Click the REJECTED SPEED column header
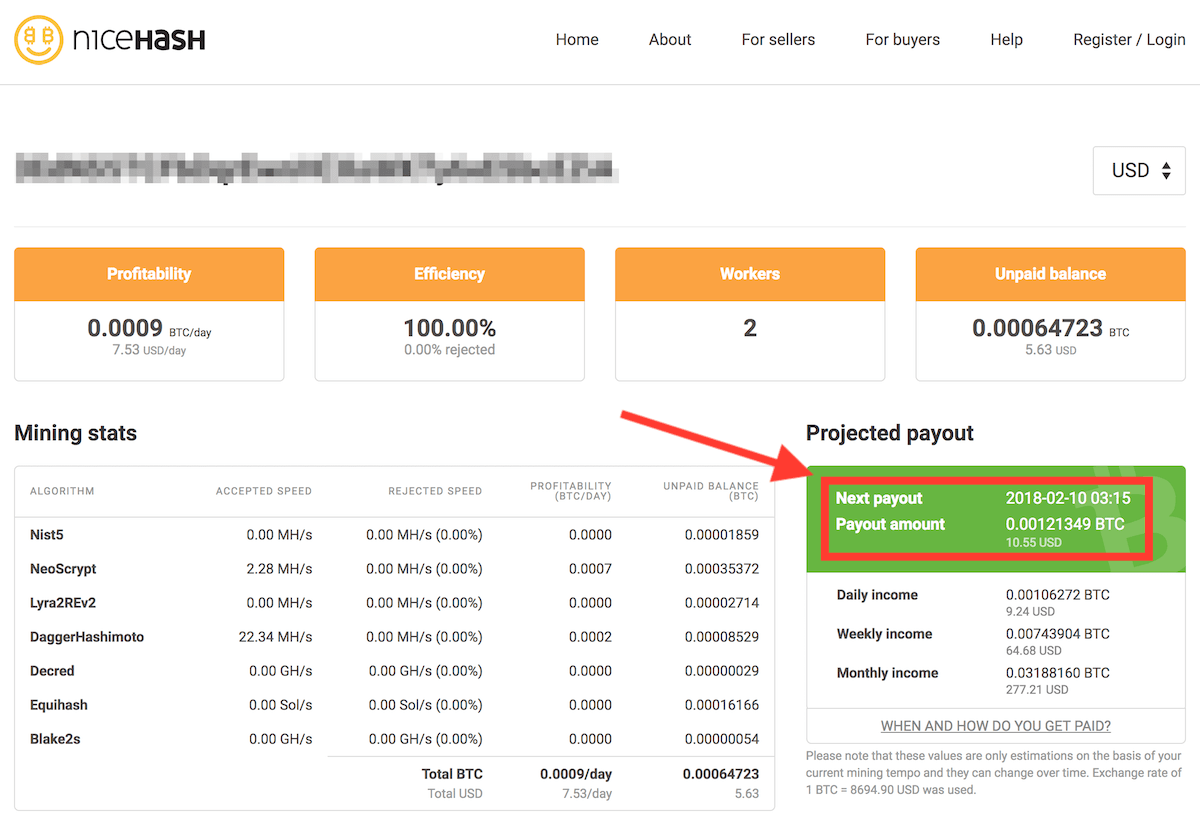 (x=435, y=491)
